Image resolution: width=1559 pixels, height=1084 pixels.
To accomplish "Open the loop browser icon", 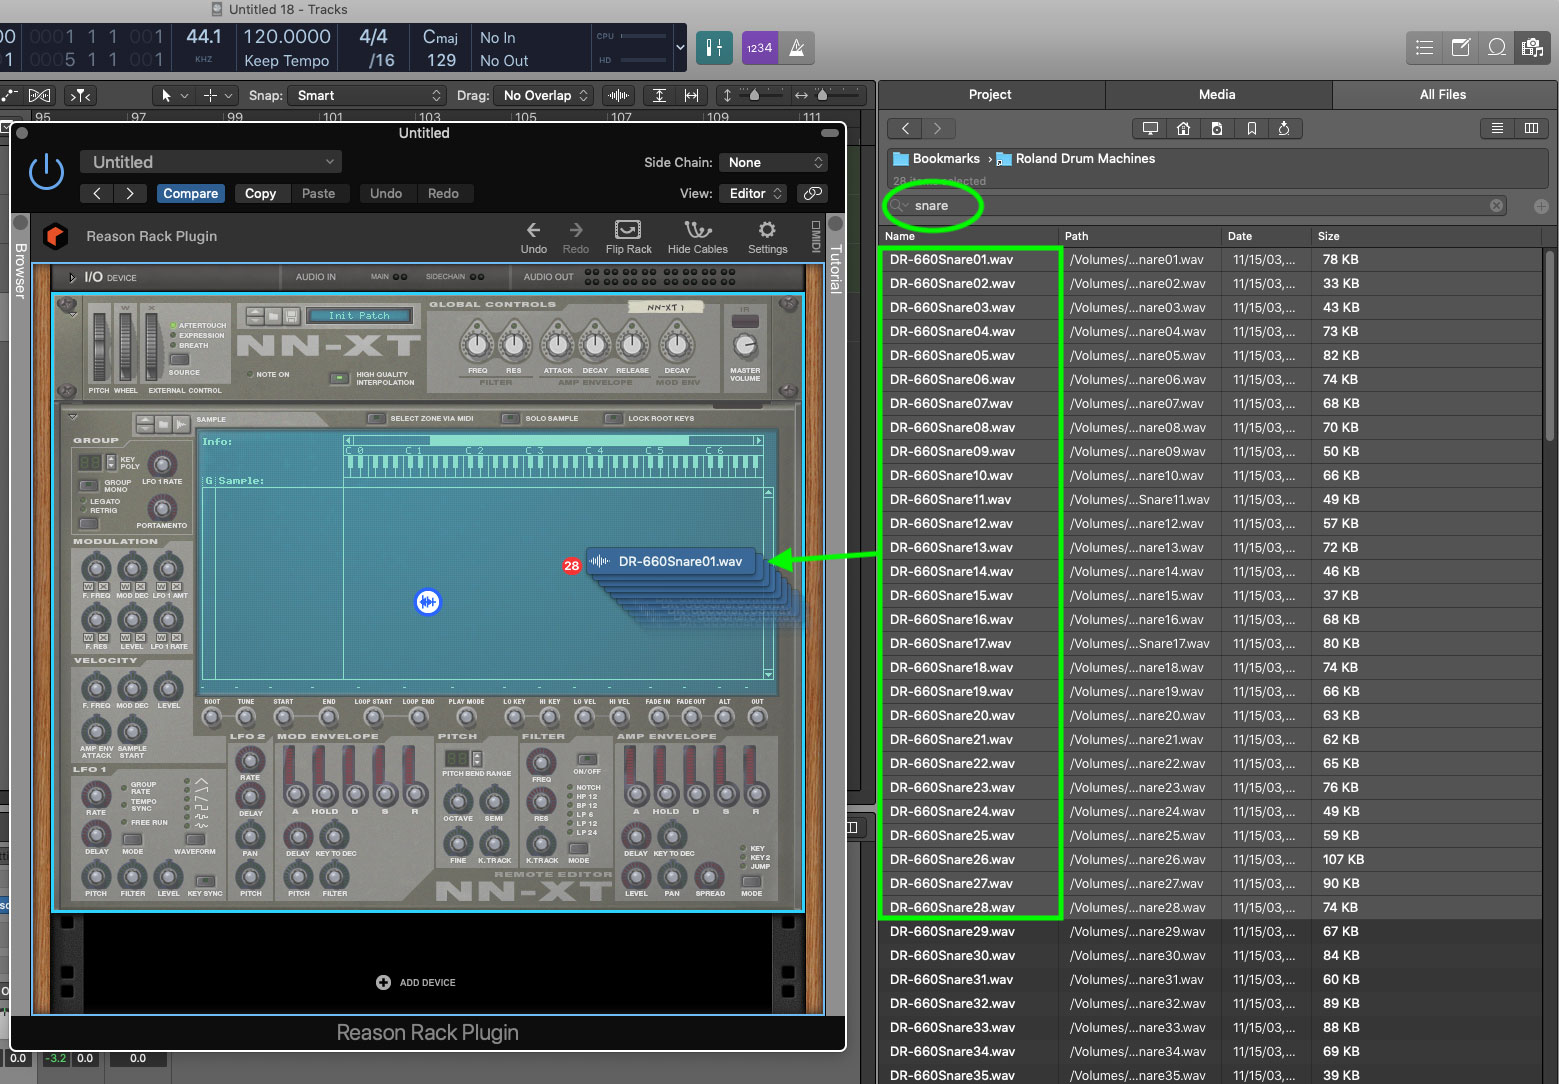I will point(1497,47).
